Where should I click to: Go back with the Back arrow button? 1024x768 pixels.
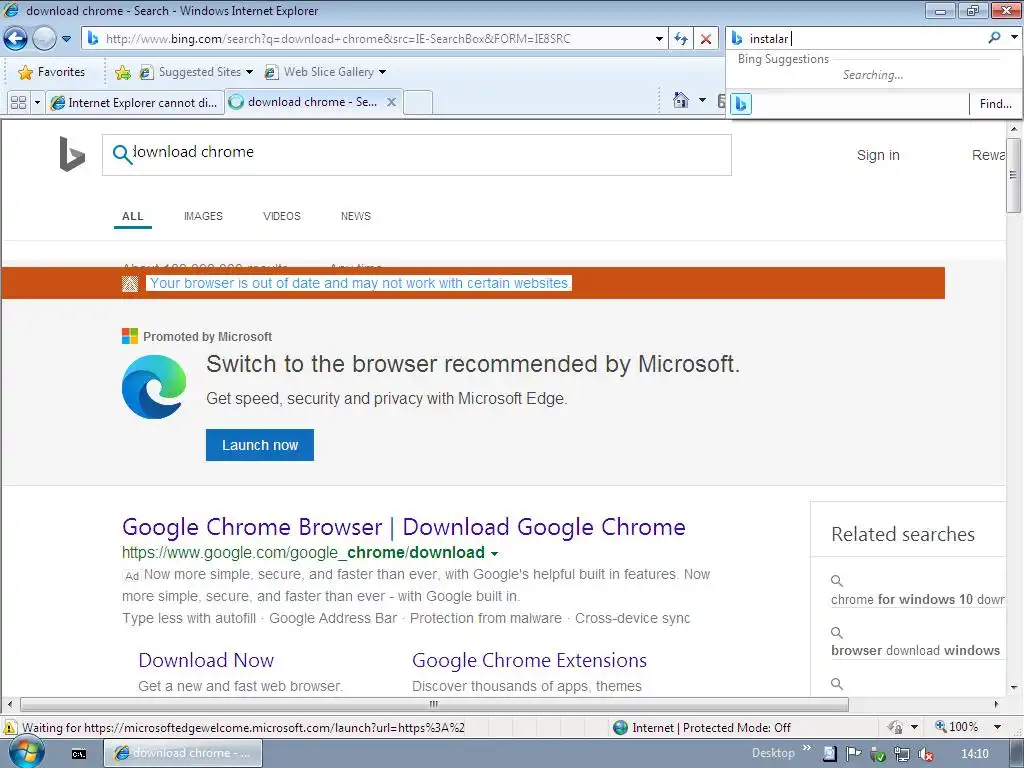pos(15,39)
